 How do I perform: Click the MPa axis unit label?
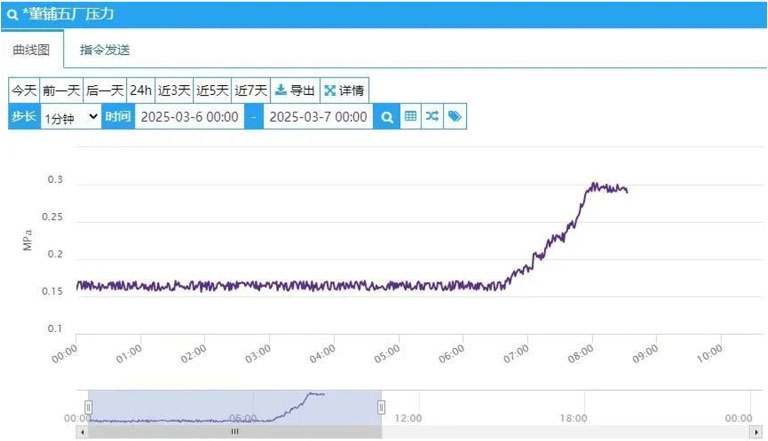(27, 241)
